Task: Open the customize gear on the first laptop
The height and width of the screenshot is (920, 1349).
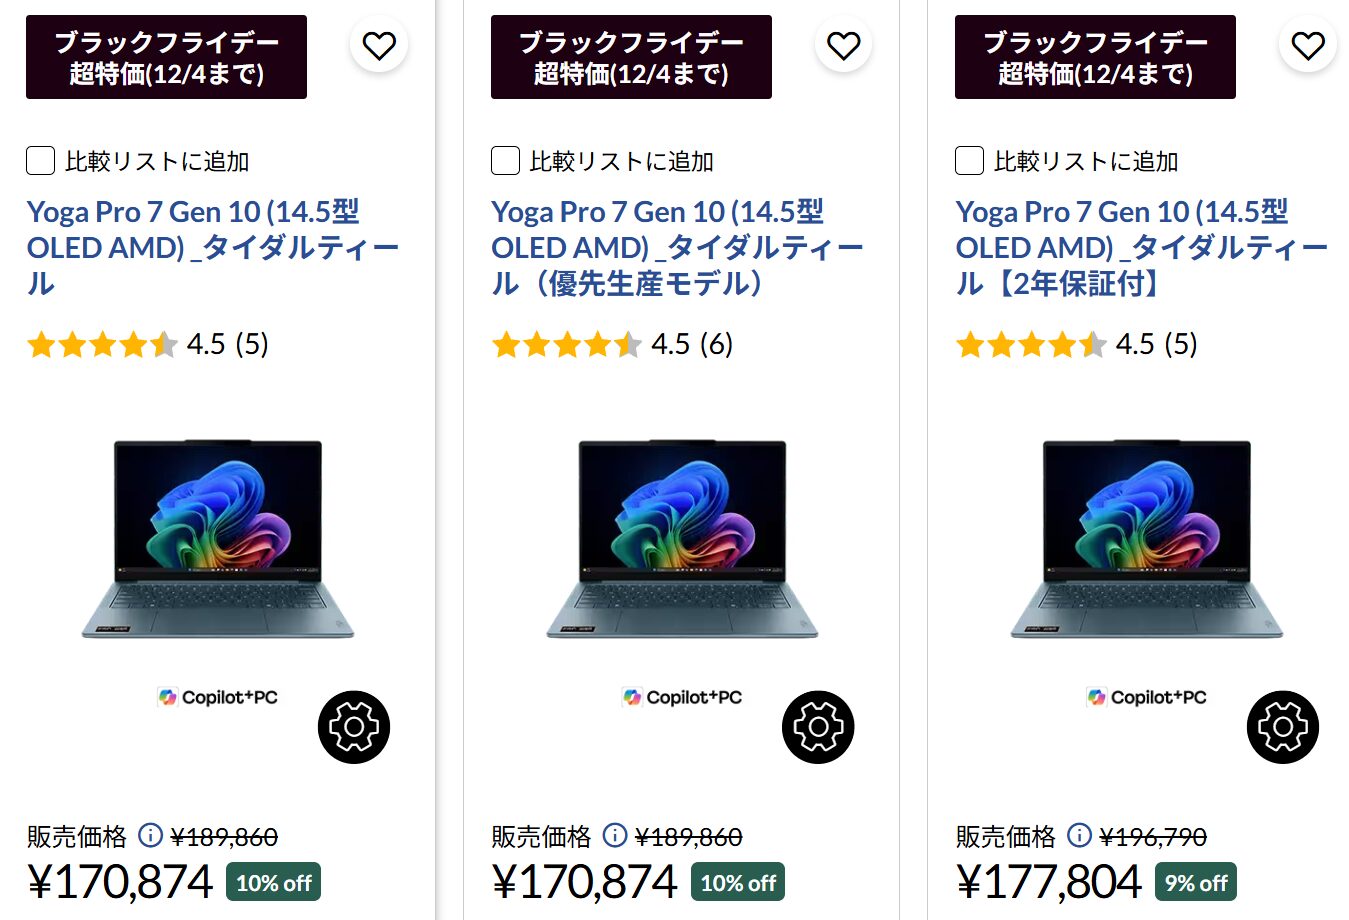Action: 354,727
